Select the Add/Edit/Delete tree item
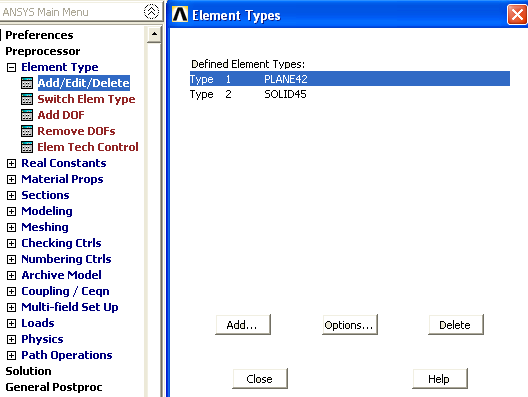This screenshot has height=397, width=528. point(84,83)
